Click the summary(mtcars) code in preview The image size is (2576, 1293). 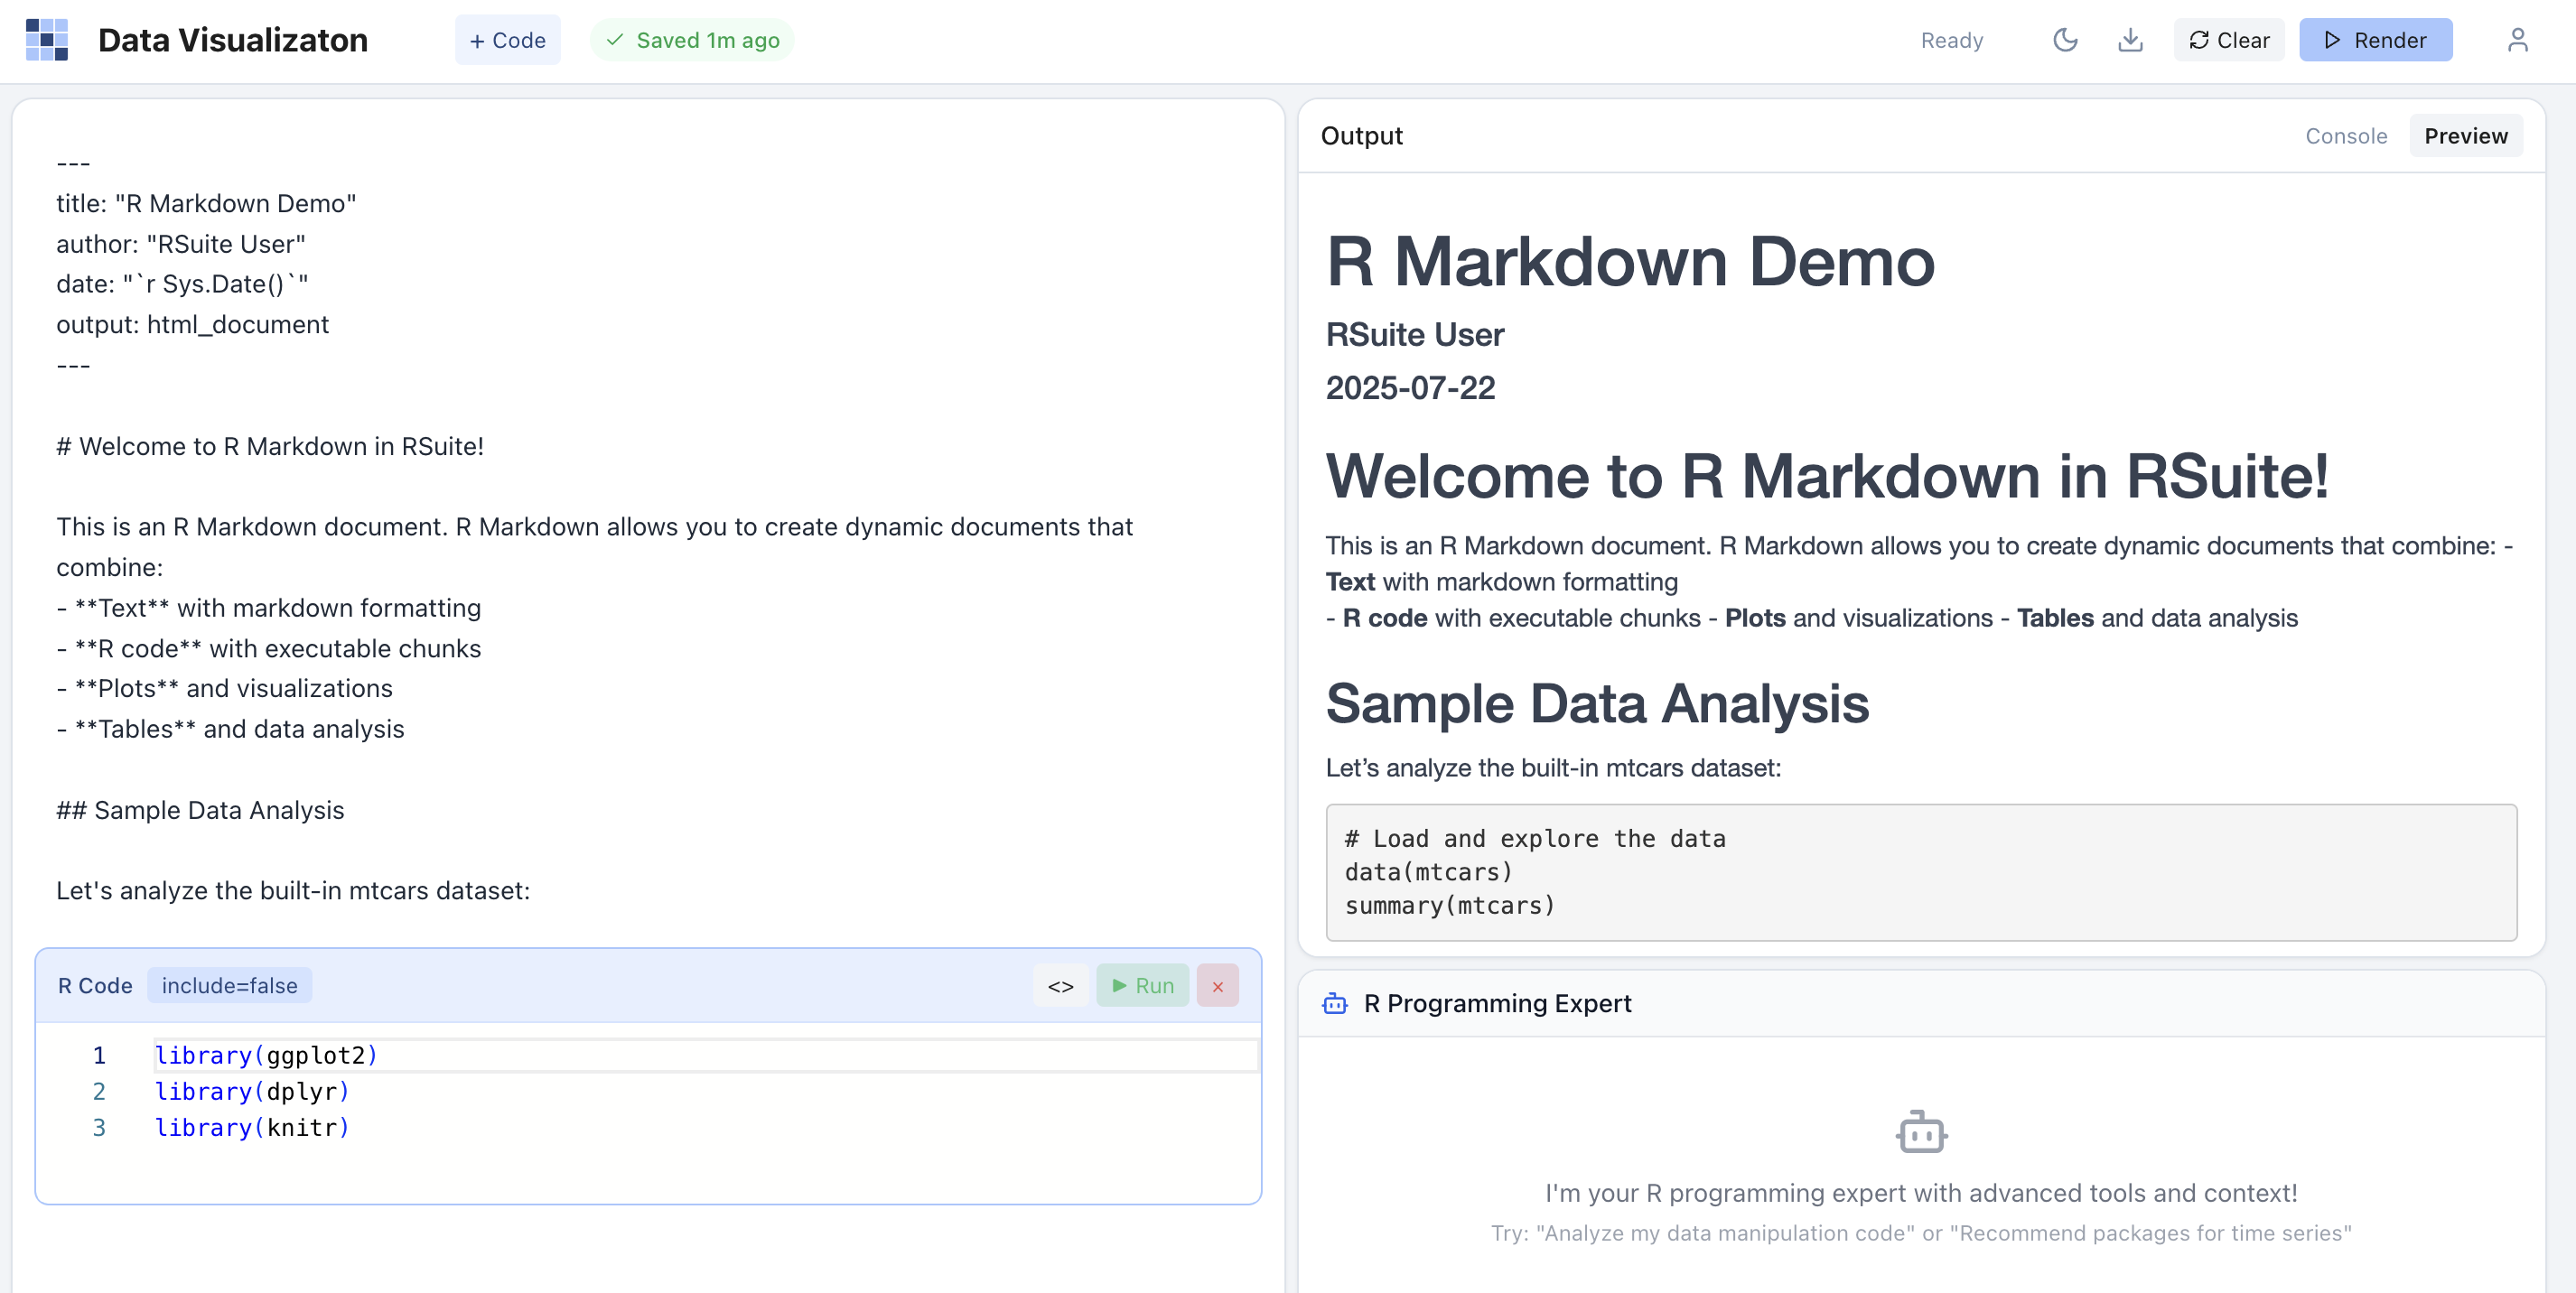(x=1450, y=905)
